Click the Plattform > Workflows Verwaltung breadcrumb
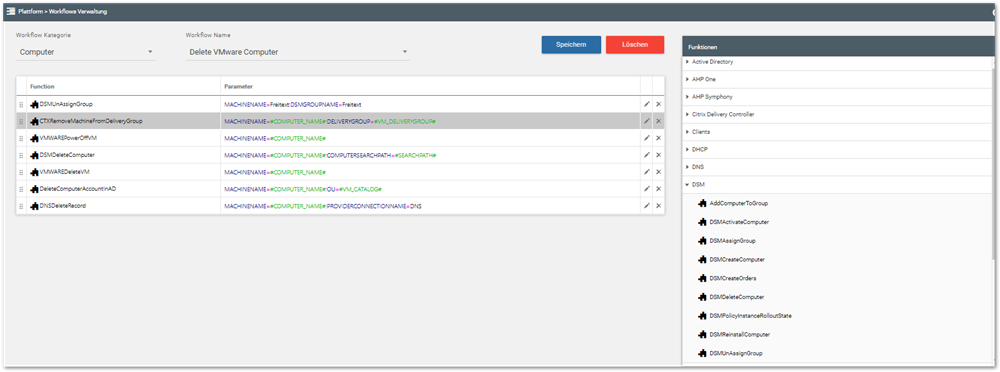The width and height of the screenshot is (1000, 372). pos(62,11)
